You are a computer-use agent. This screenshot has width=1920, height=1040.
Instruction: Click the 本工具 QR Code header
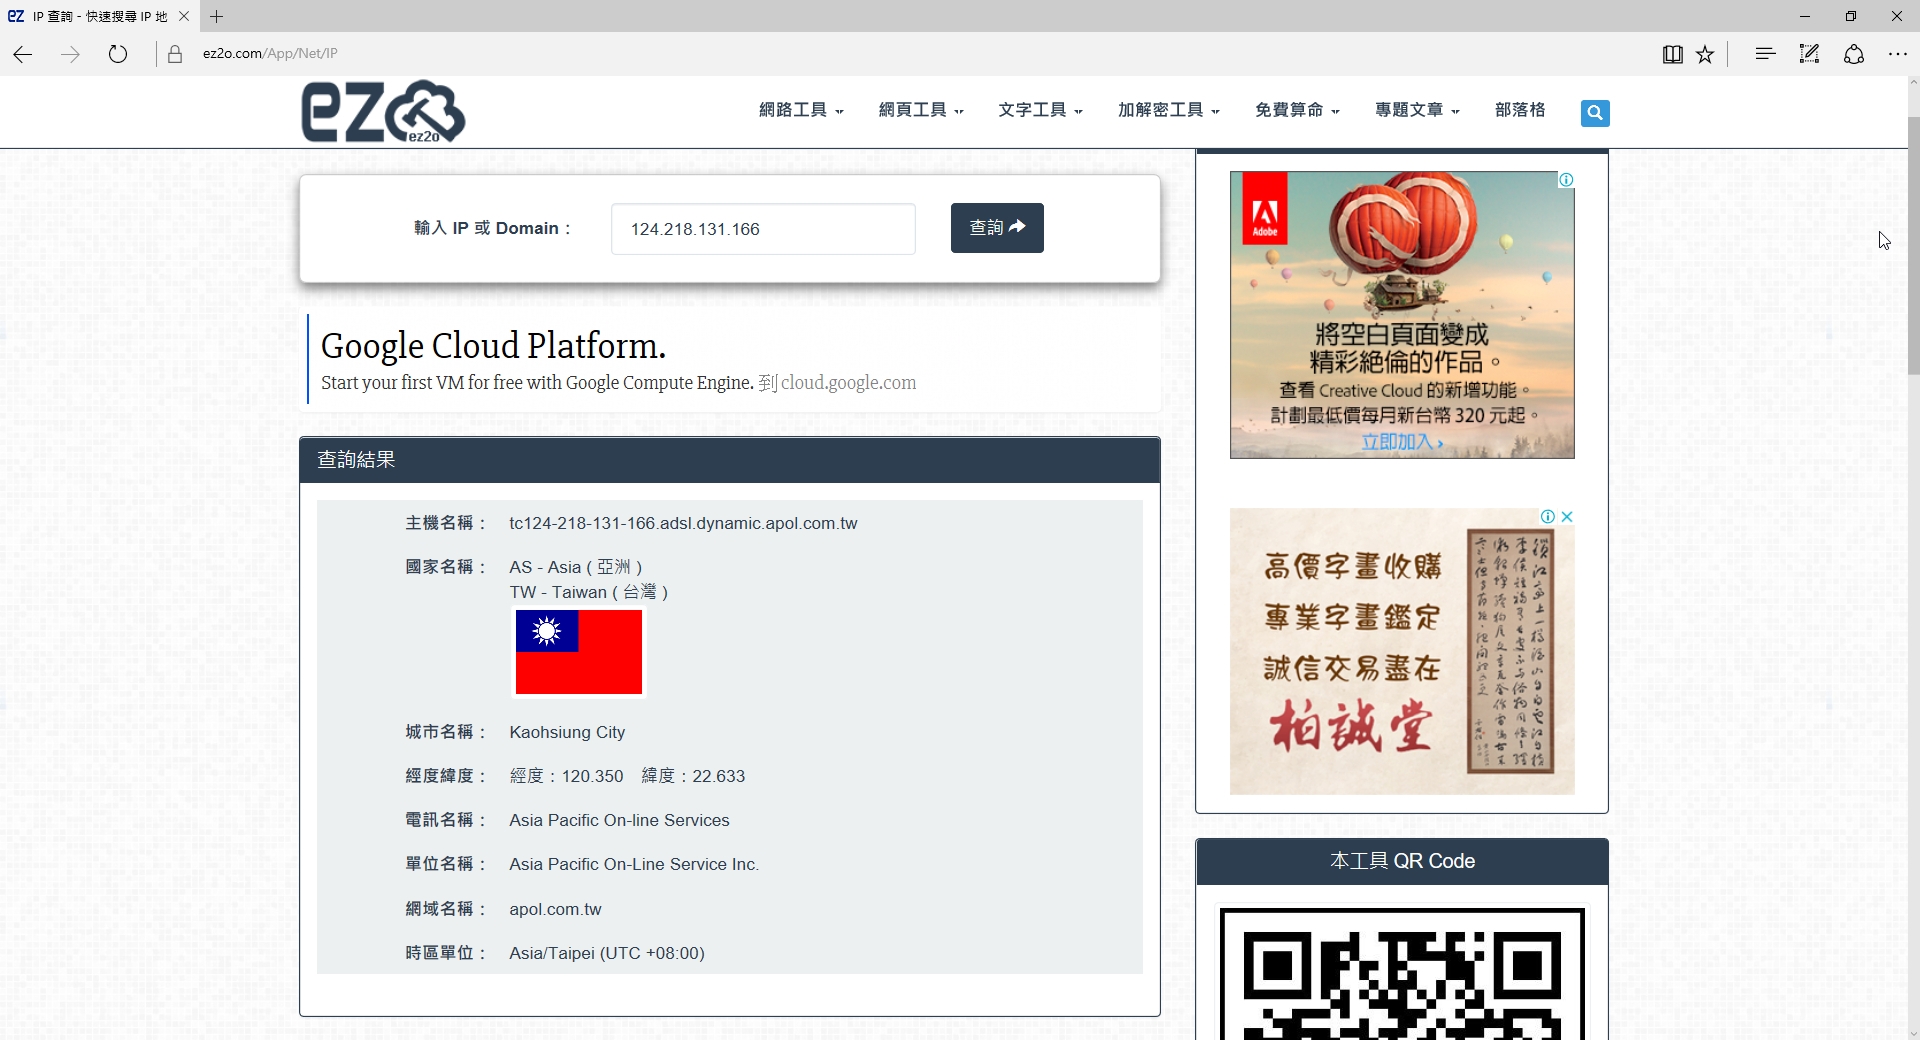1402,861
